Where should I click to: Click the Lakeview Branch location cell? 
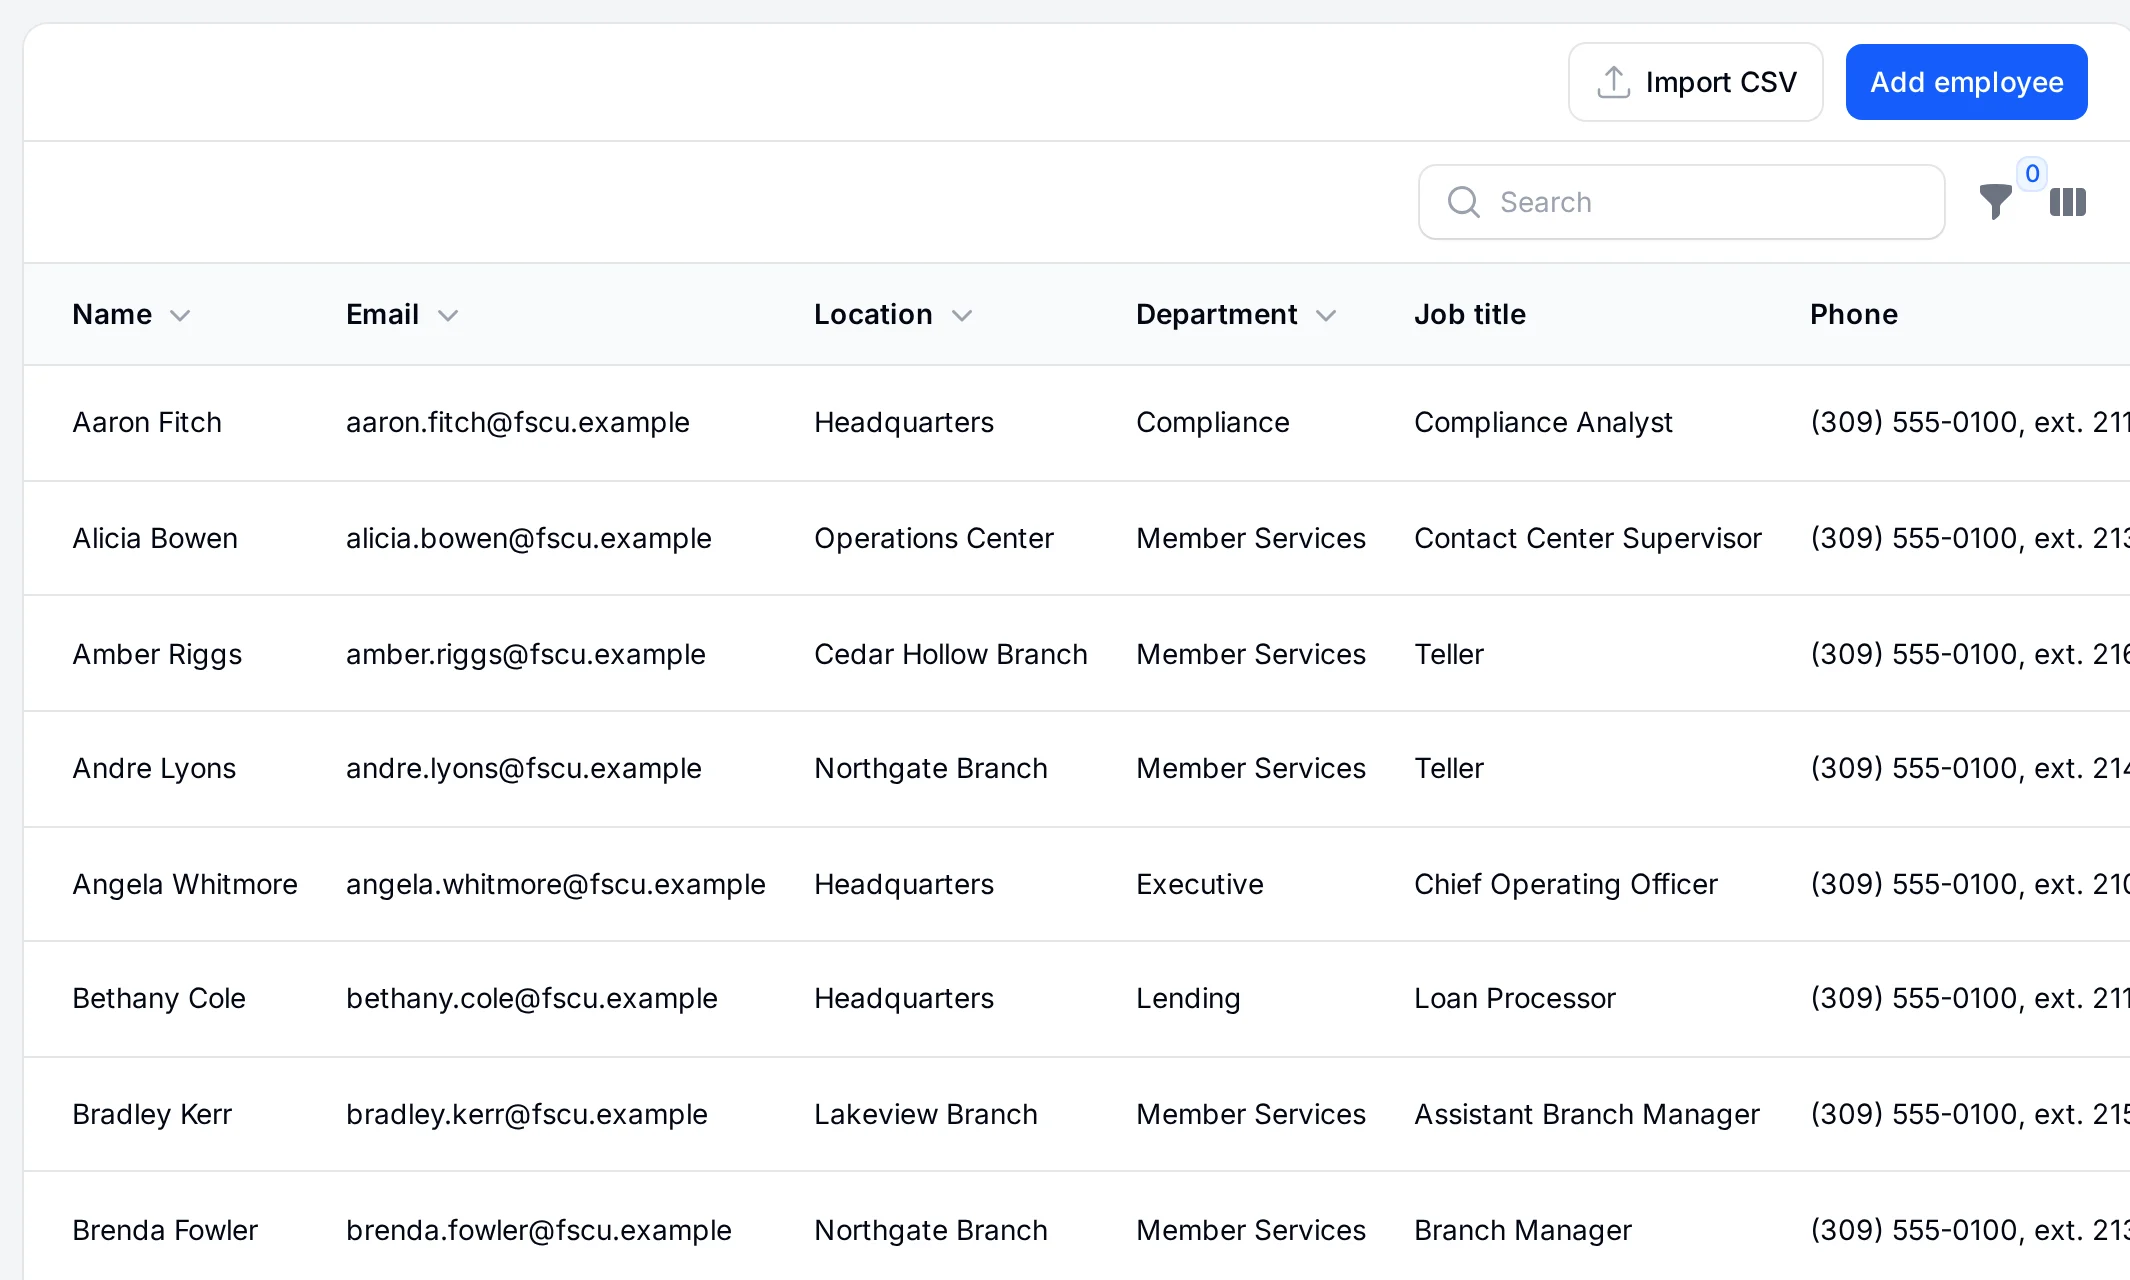(926, 1114)
